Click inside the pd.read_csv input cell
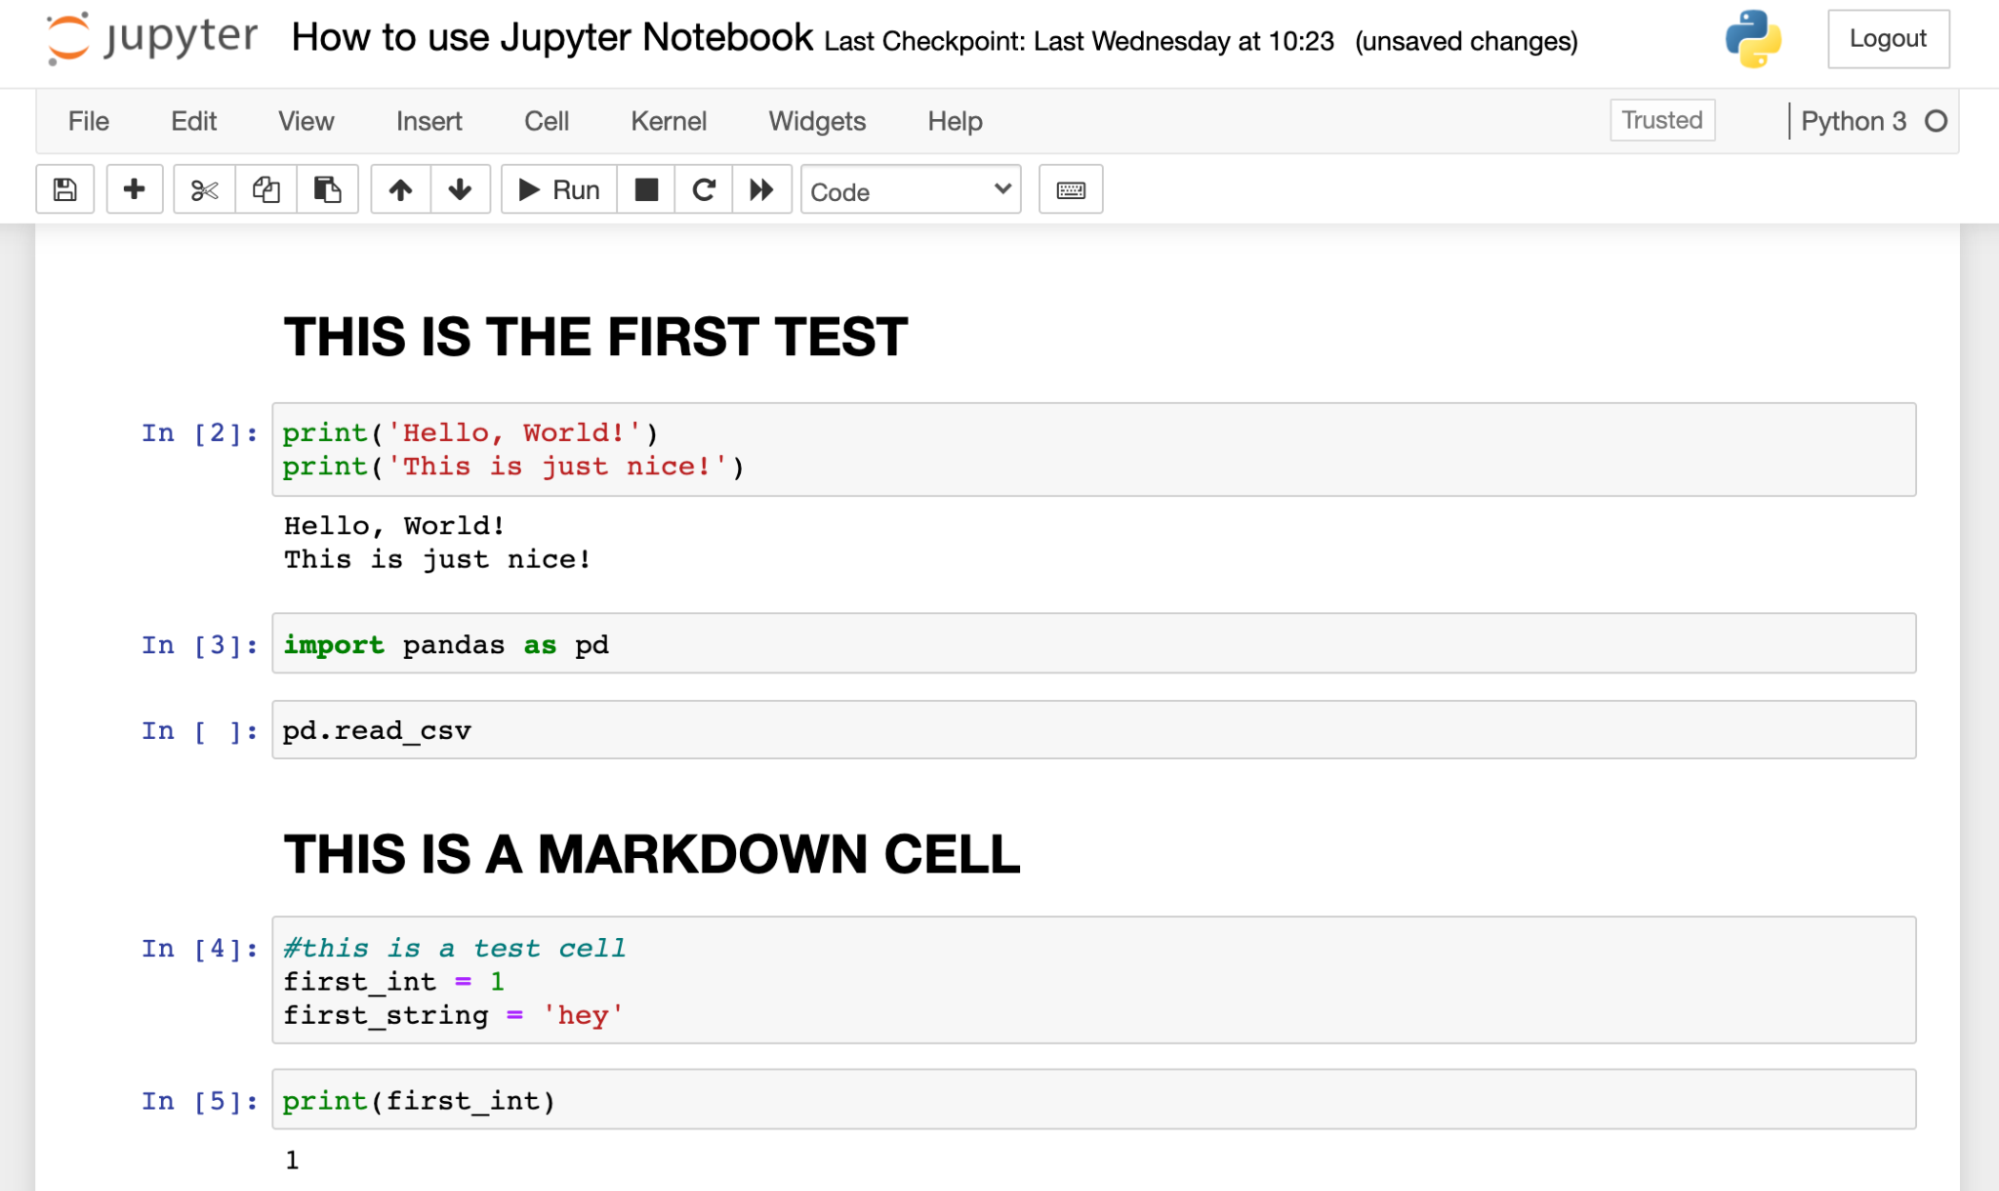The image size is (1999, 1191). point(1092,732)
